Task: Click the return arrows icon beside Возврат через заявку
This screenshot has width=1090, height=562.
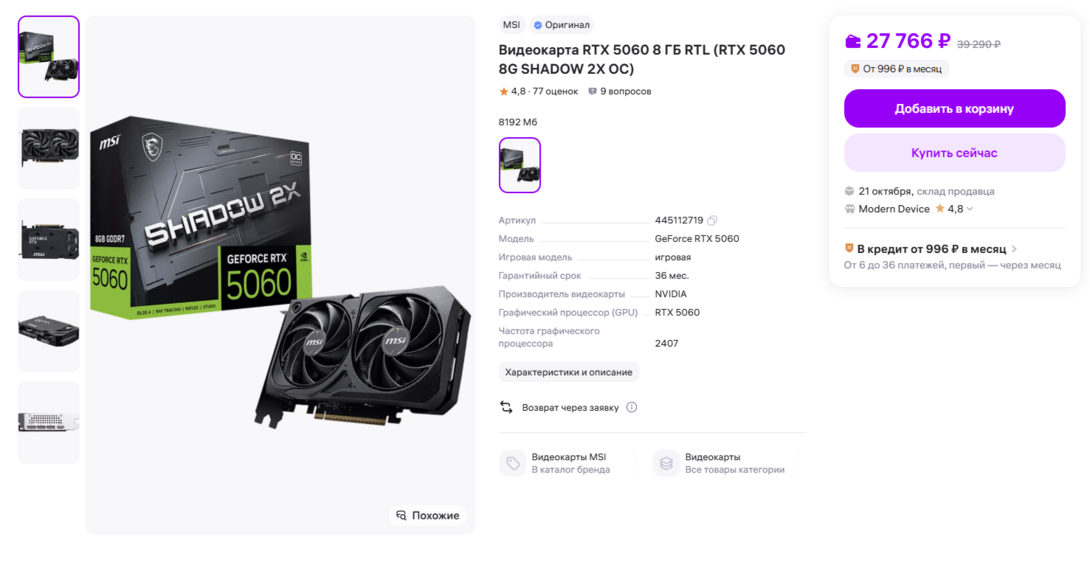Action: [506, 408]
